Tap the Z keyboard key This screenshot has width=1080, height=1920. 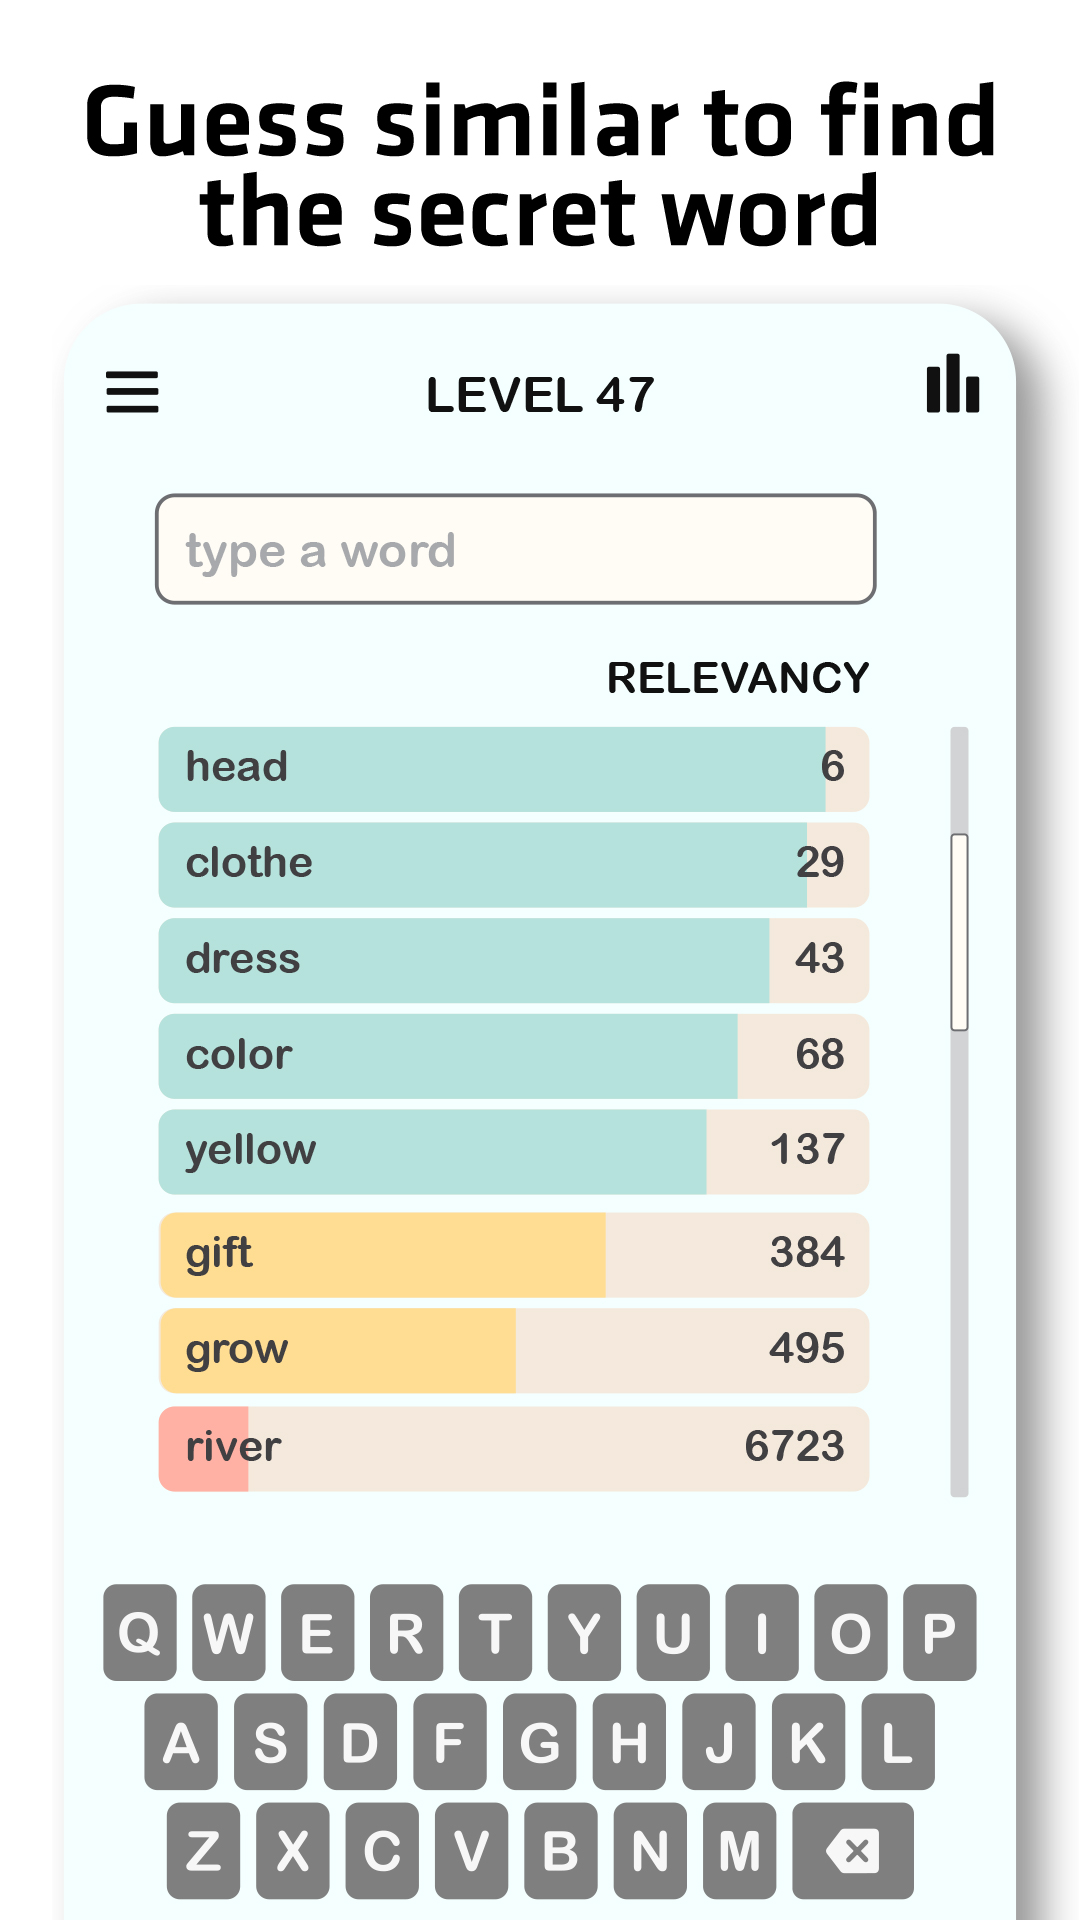(x=203, y=1851)
